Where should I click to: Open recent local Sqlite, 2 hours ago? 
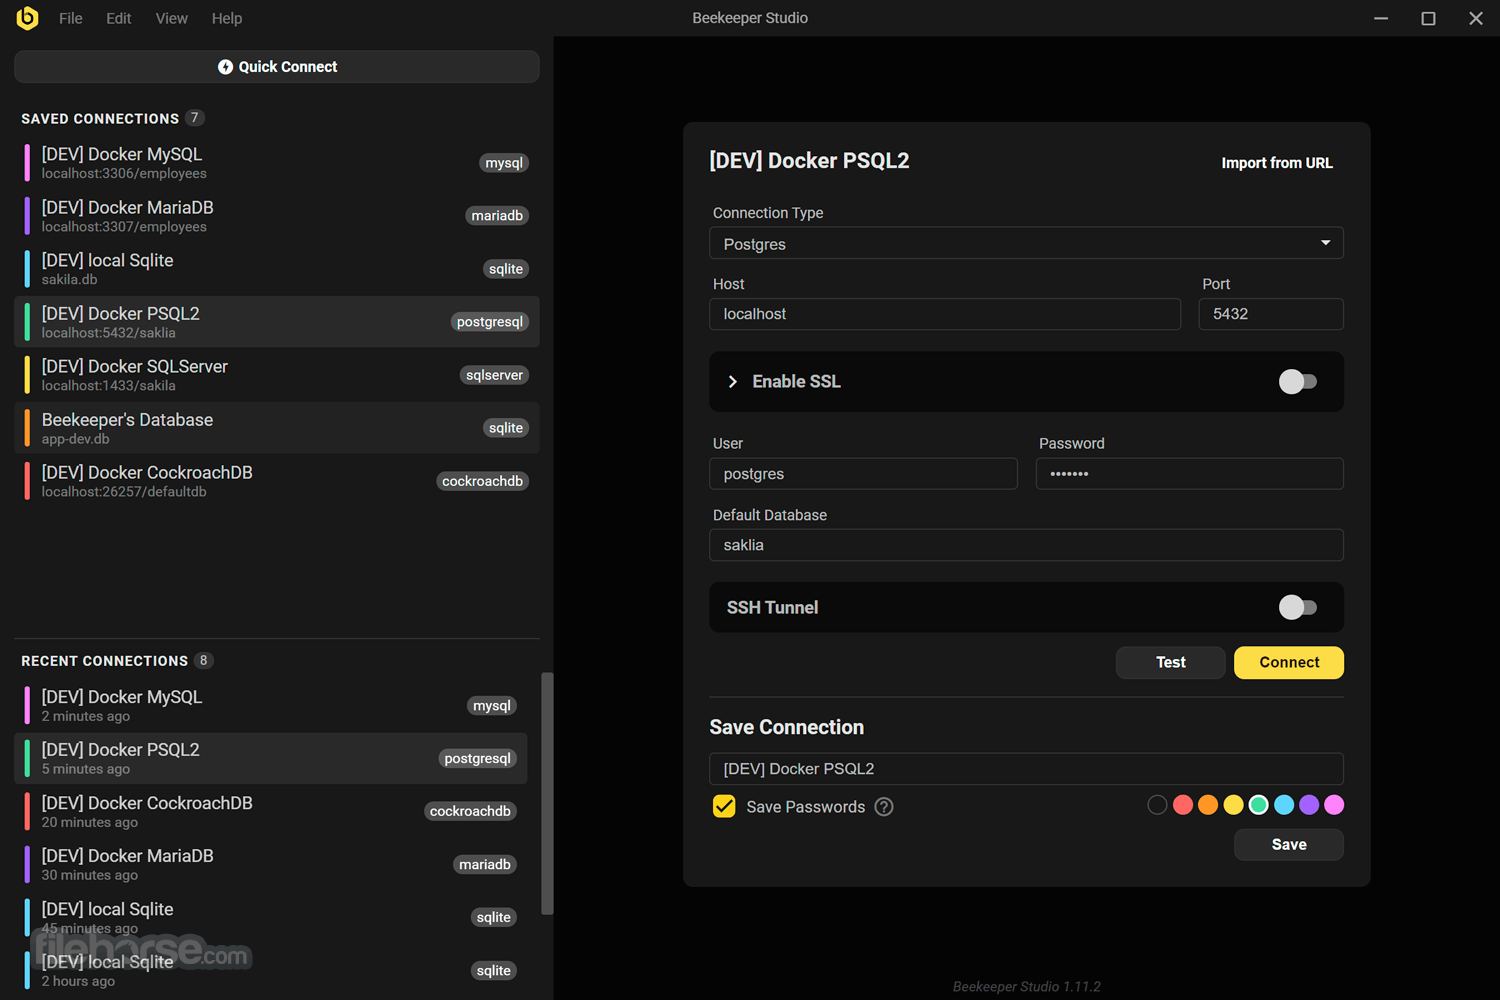[271, 971]
